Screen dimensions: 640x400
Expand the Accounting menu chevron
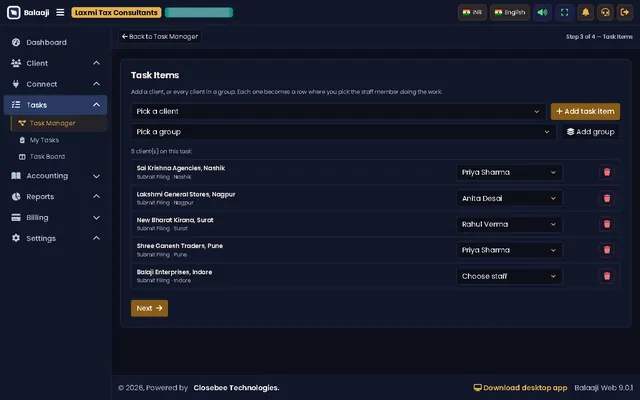coord(96,176)
